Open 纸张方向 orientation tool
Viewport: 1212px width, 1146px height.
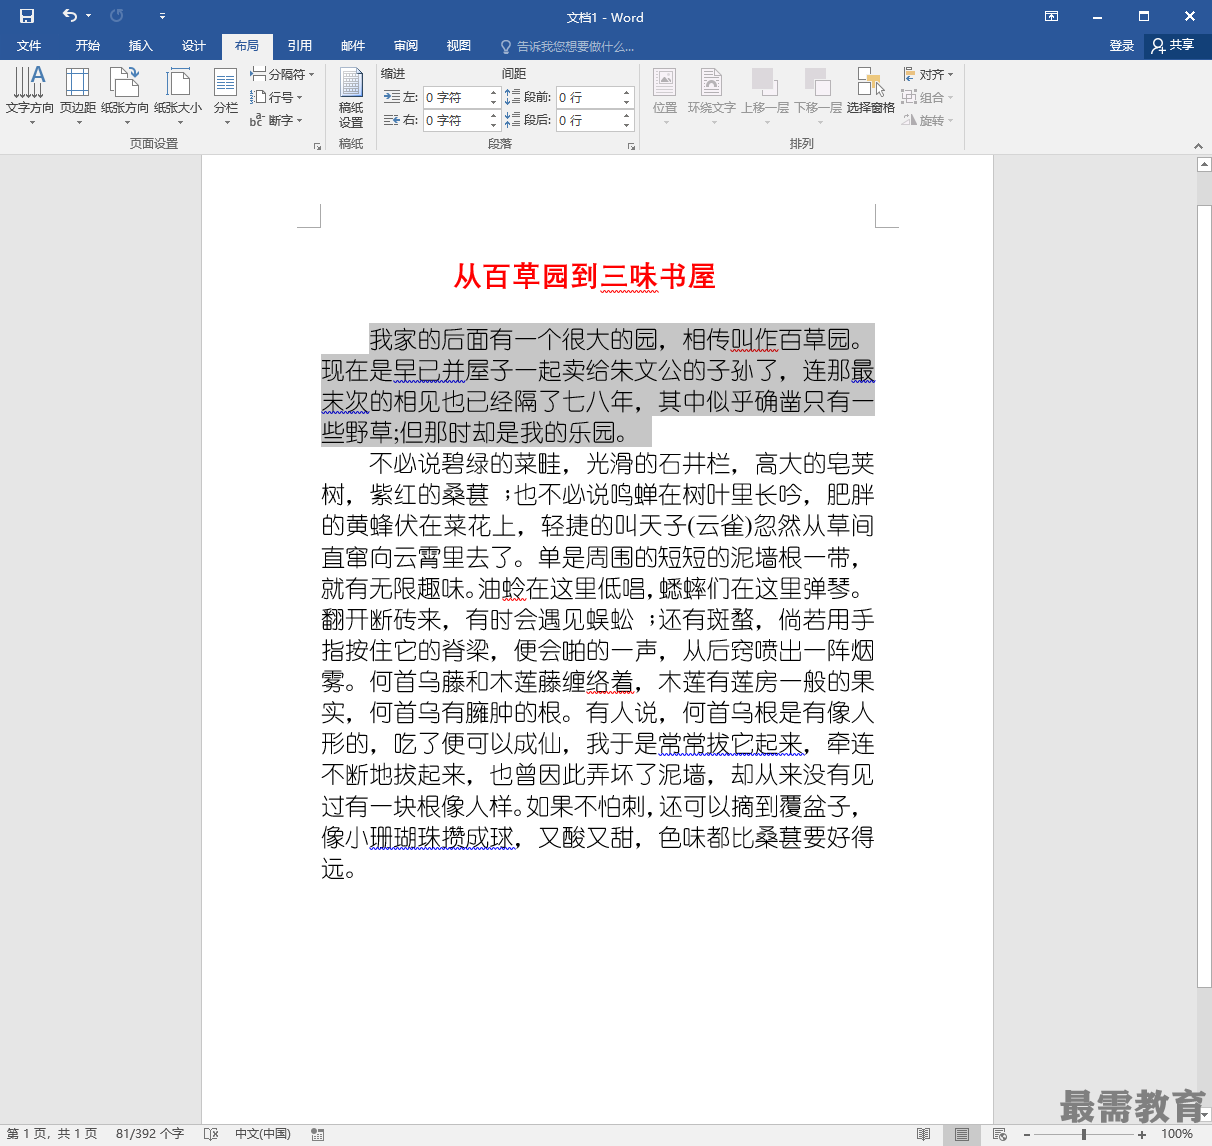click(x=125, y=96)
